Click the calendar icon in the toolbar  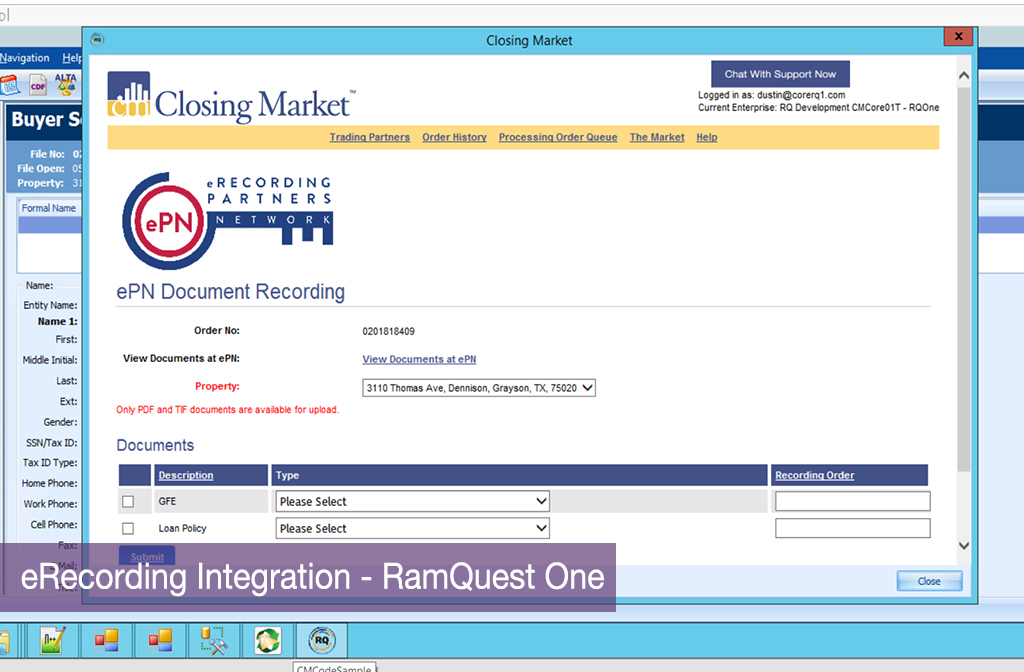coord(9,85)
